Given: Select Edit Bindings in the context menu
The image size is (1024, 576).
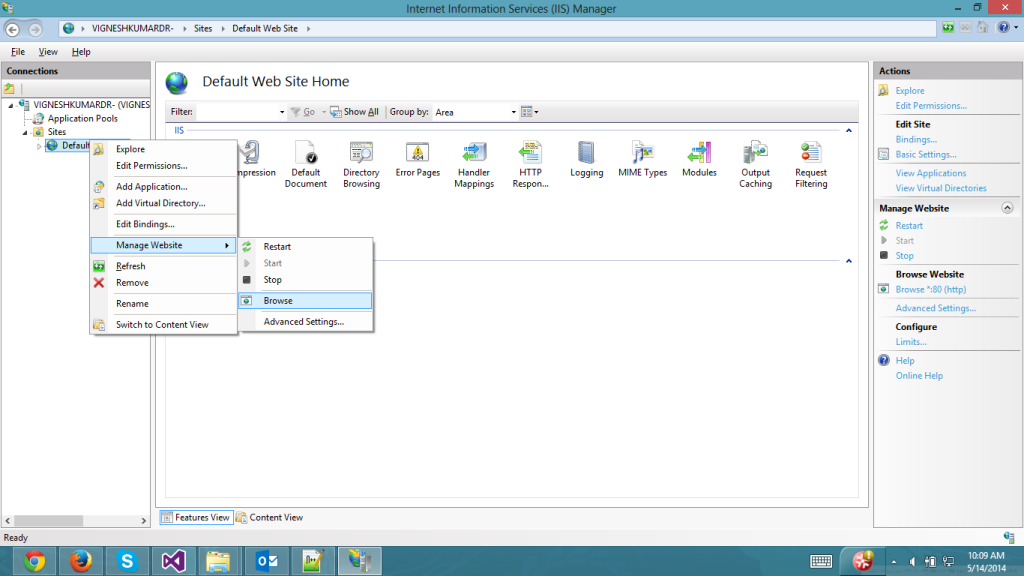Looking at the screenshot, I should click(x=145, y=224).
